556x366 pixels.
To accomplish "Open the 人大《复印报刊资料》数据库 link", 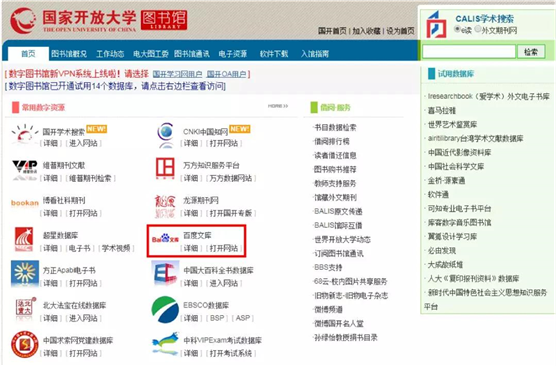I will pos(473,278).
